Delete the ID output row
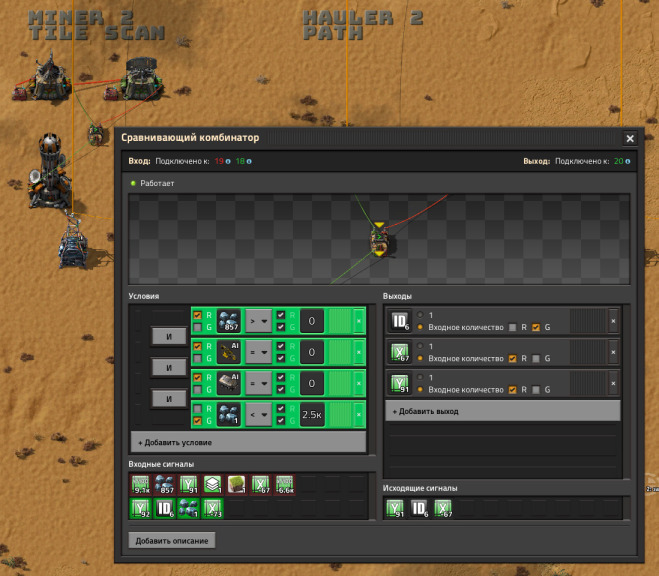 tap(613, 321)
